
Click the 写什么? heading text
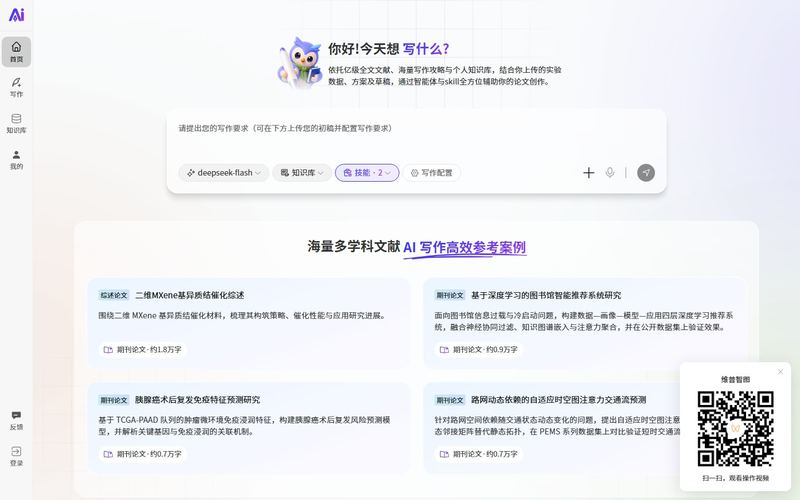click(426, 49)
